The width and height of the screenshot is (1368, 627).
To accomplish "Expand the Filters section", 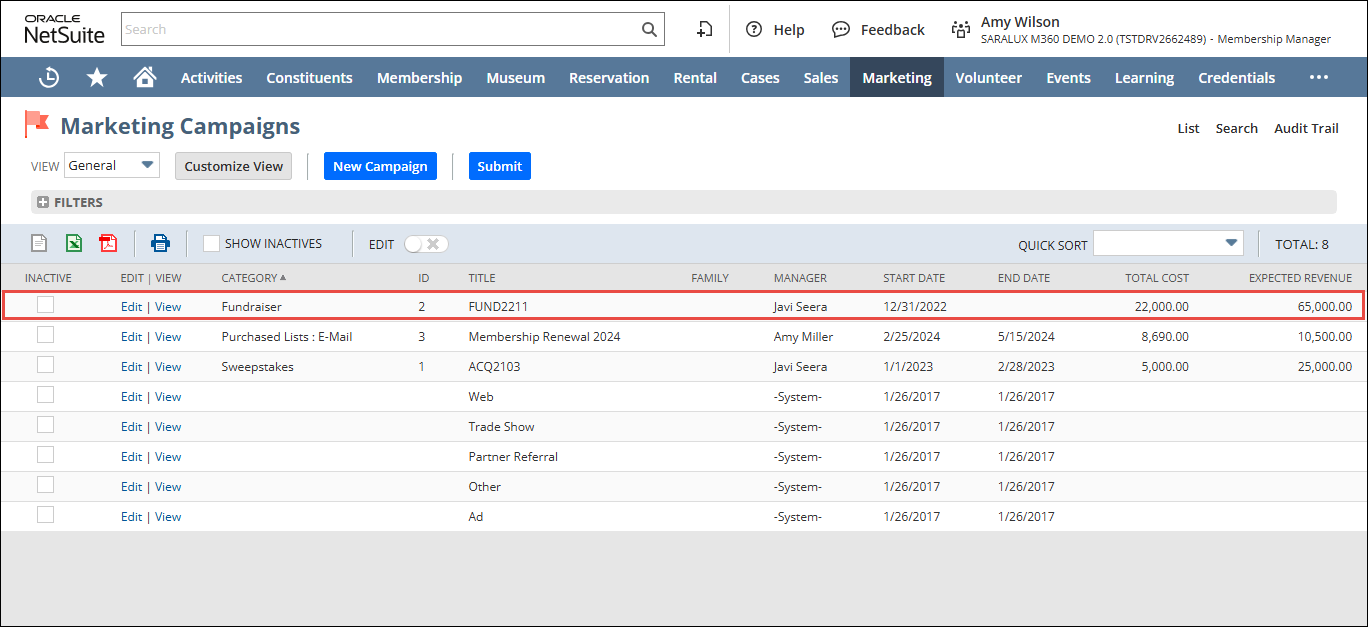I will (x=43, y=203).
